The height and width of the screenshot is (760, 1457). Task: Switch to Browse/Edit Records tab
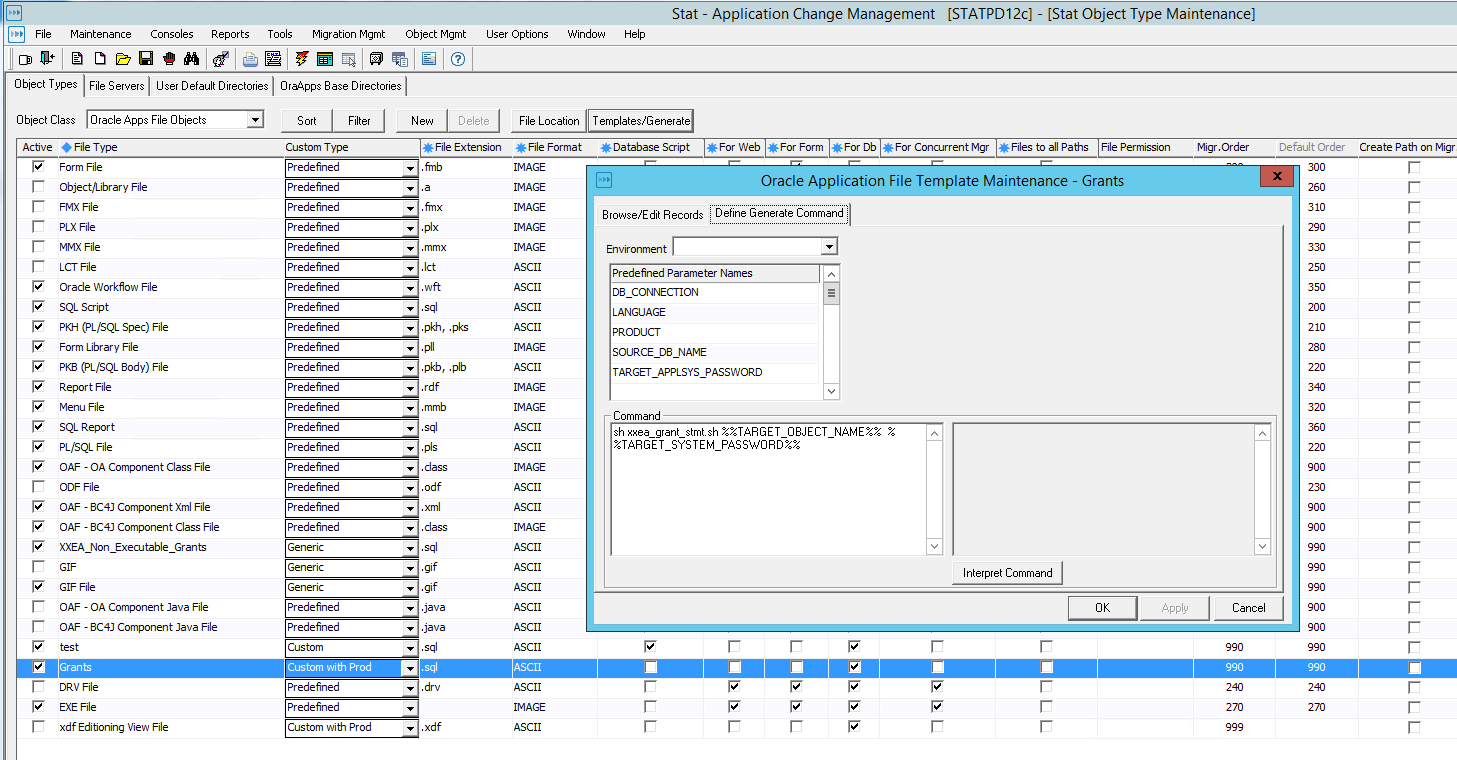tap(652, 215)
